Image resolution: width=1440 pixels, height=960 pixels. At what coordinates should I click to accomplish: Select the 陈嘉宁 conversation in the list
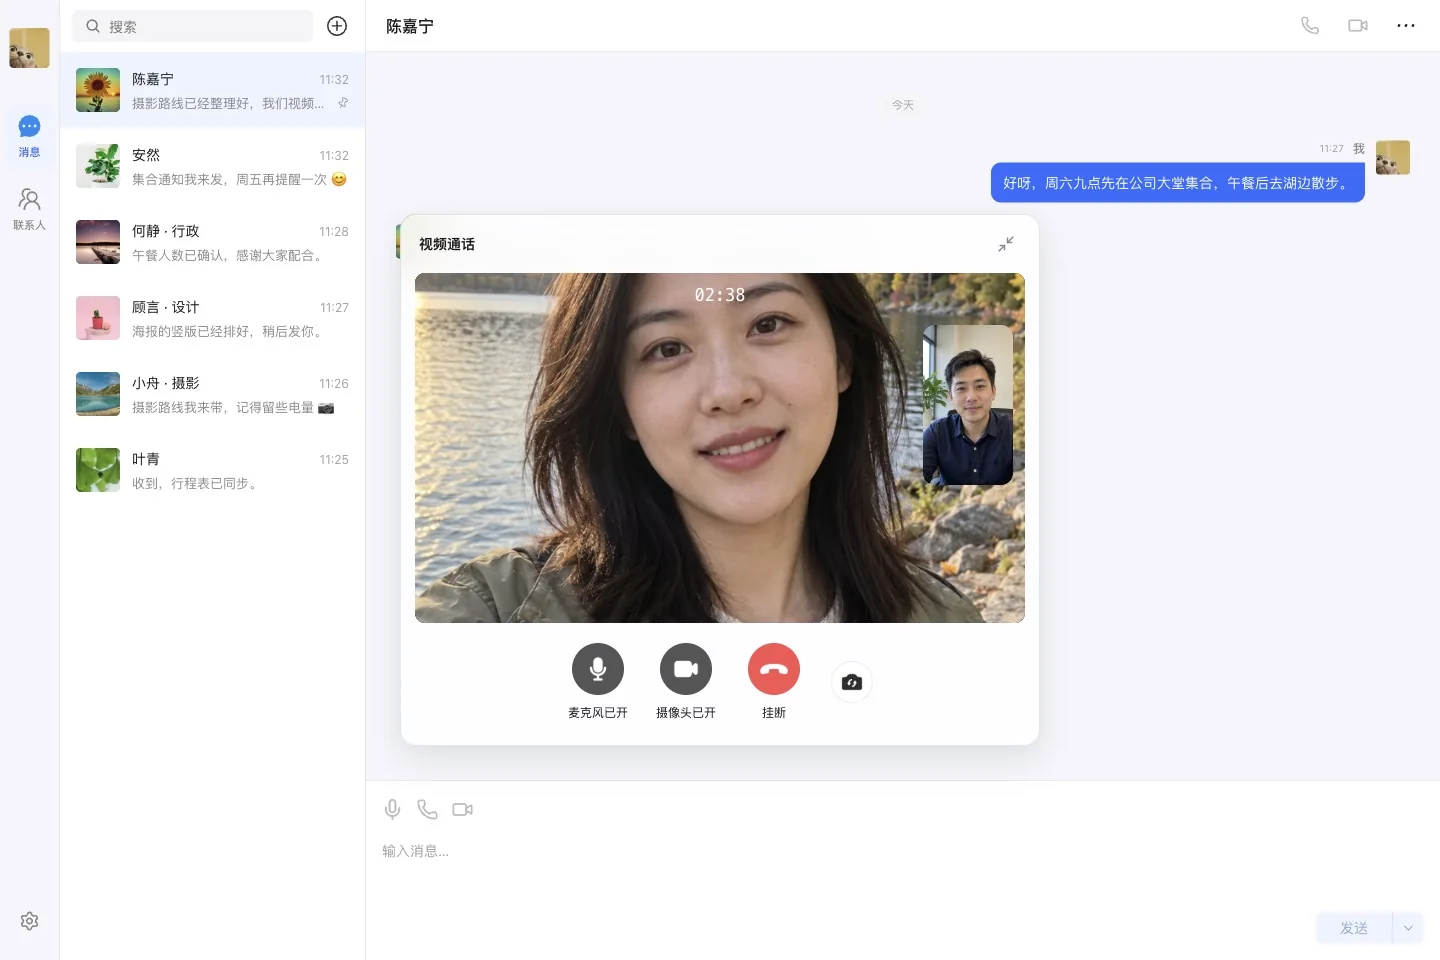212,90
